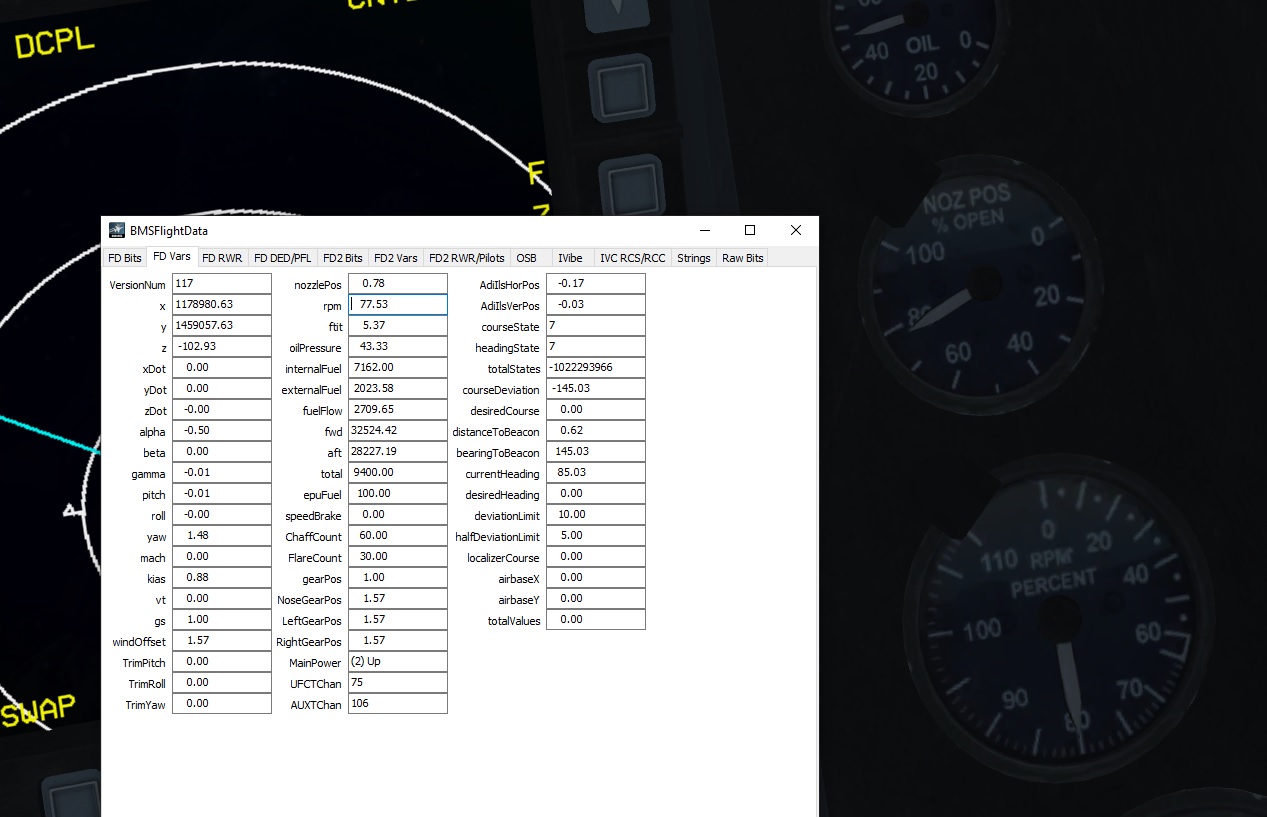Screen dimensions: 1267x817
Task: Open the FD2 RWR/Pilots tab
Action: click(x=467, y=258)
